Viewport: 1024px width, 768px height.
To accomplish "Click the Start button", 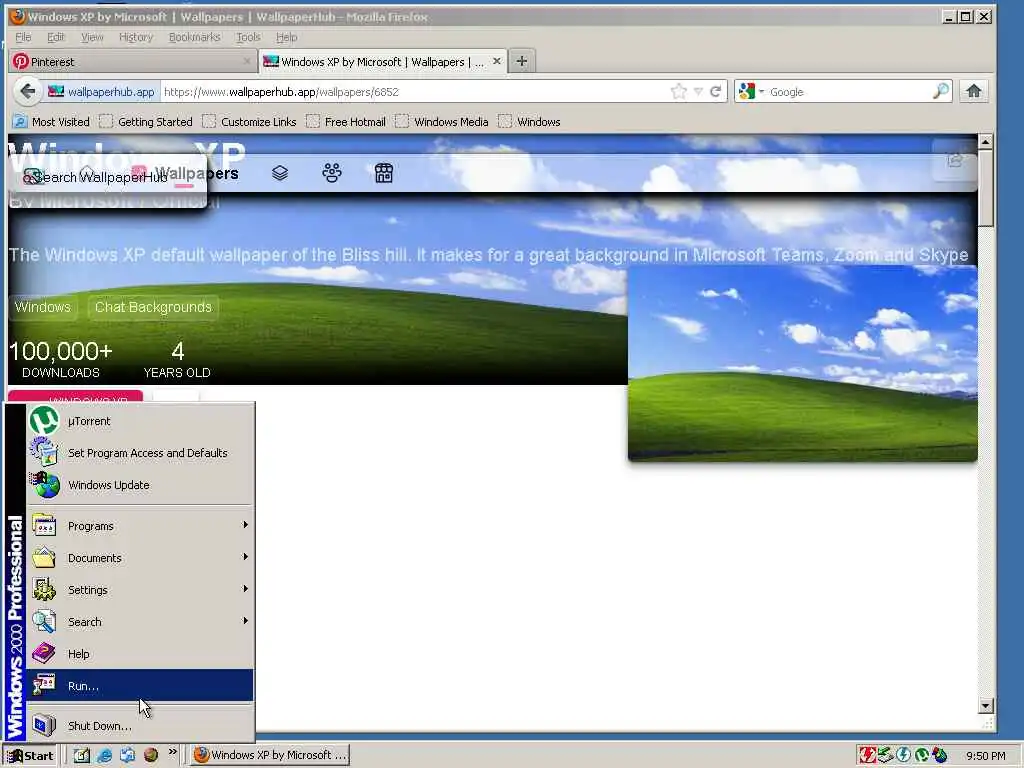I will [x=31, y=756].
